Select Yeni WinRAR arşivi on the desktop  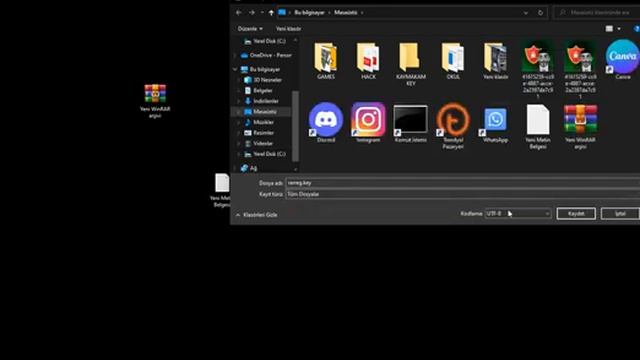[155, 101]
